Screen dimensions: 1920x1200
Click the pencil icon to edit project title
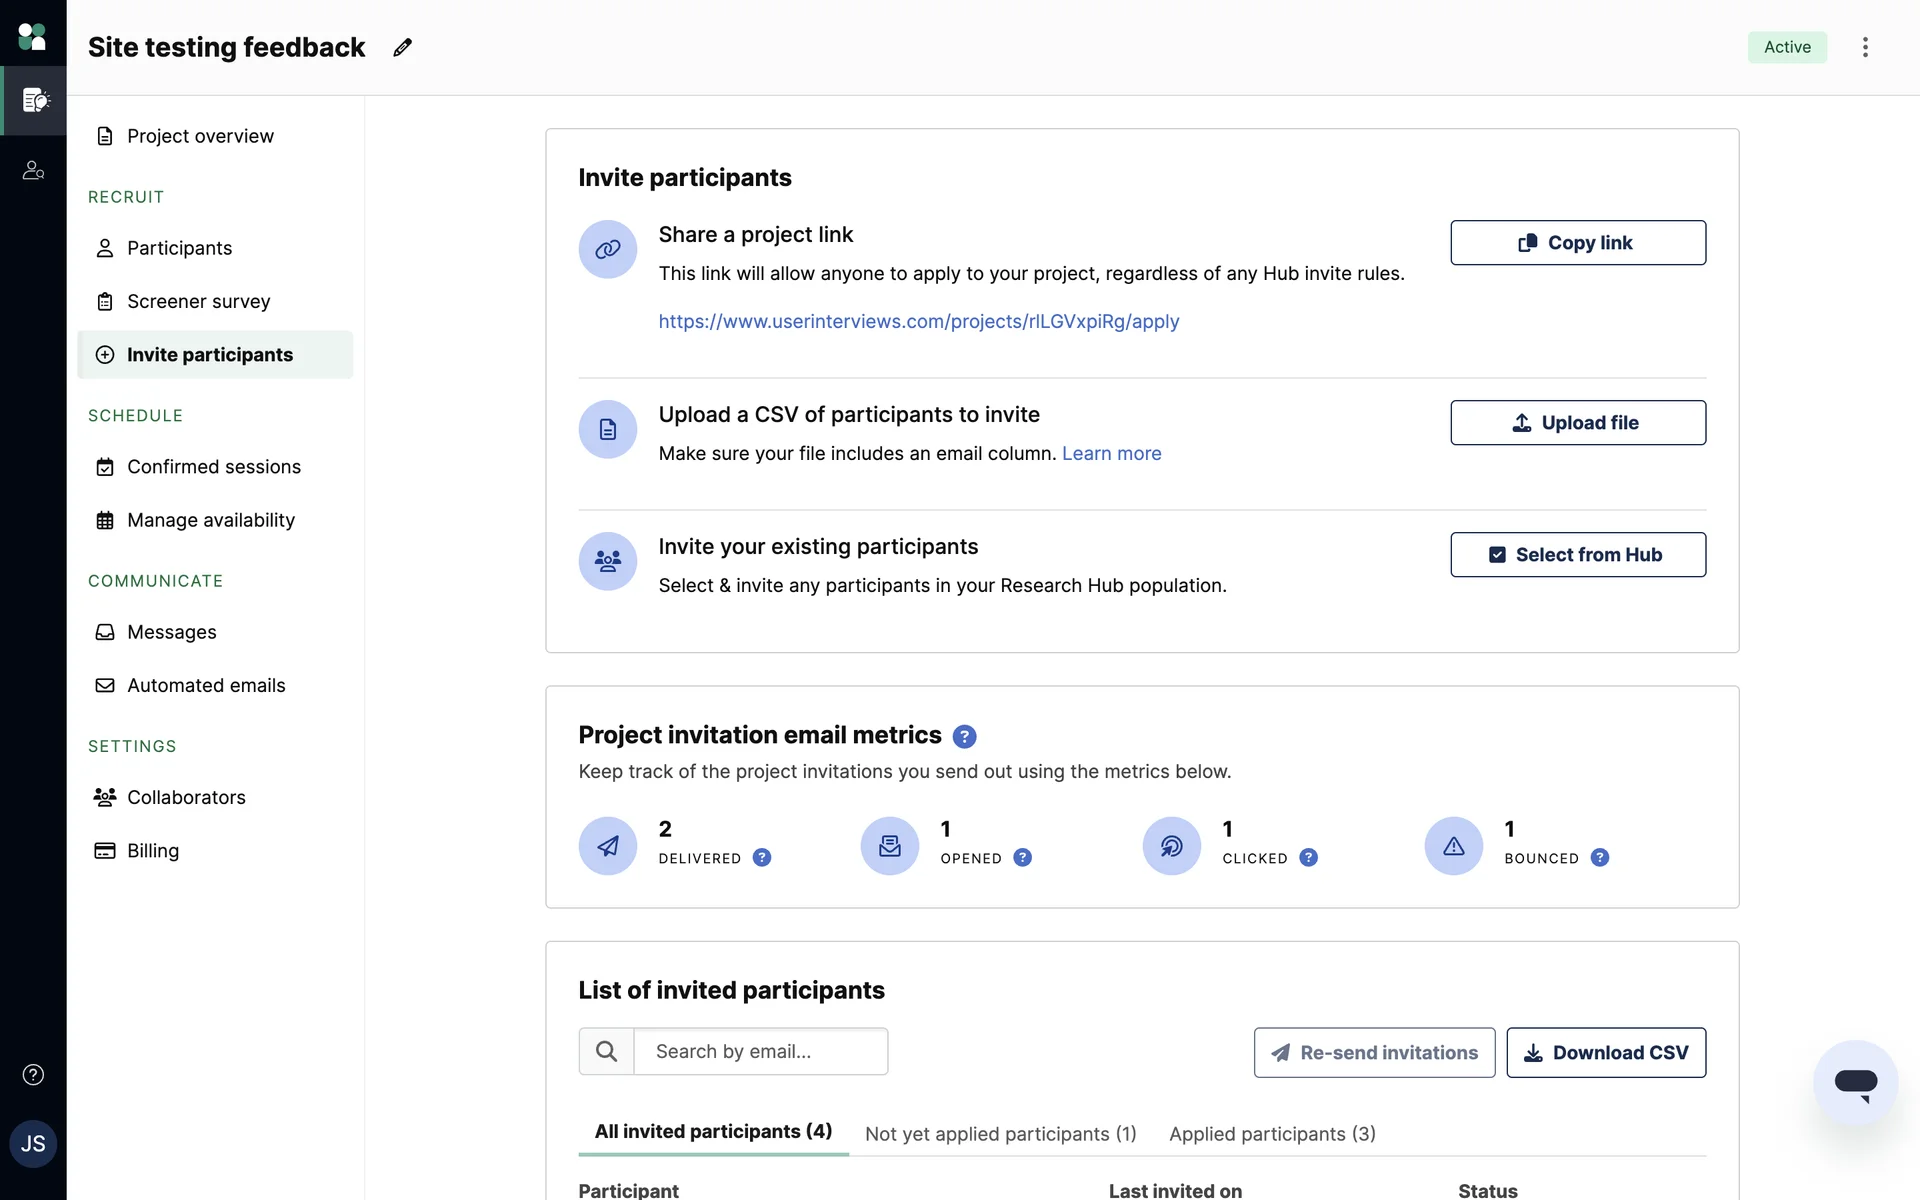tap(402, 47)
